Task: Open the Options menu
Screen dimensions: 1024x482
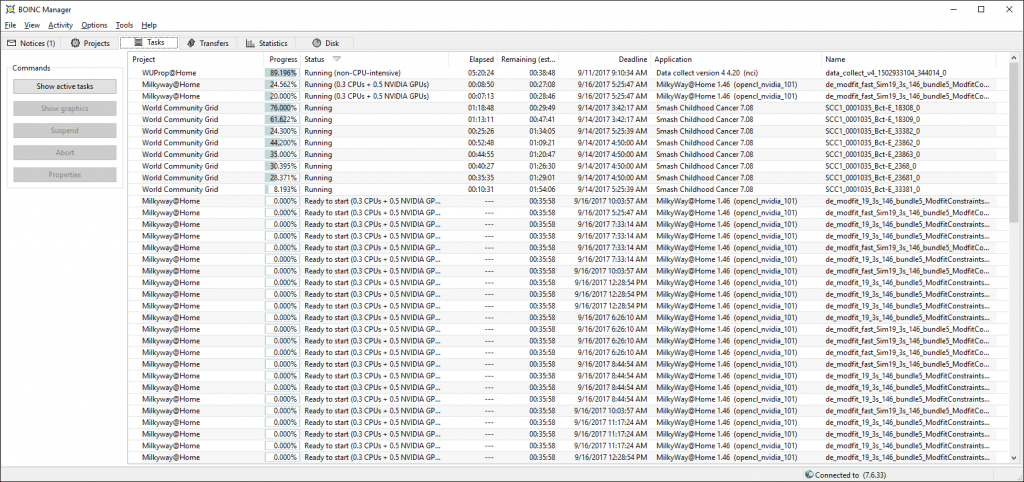Action: (x=94, y=24)
